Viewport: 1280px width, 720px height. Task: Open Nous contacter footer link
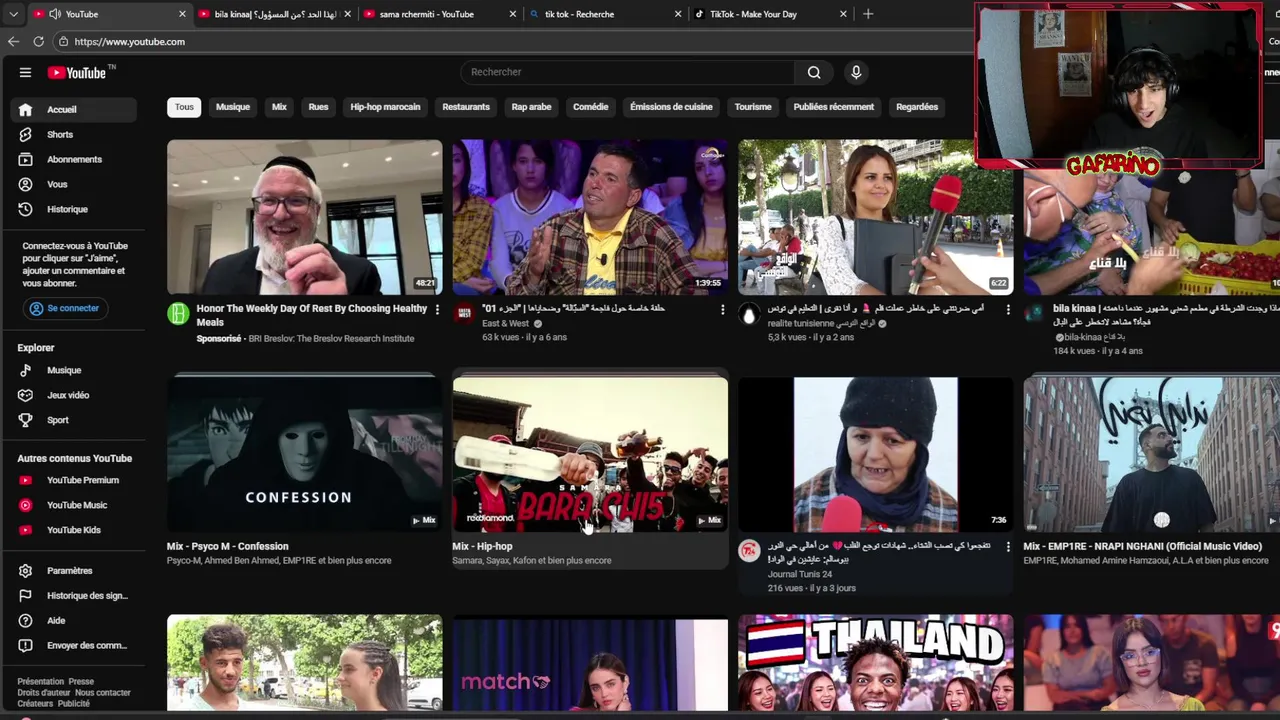coord(103,692)
